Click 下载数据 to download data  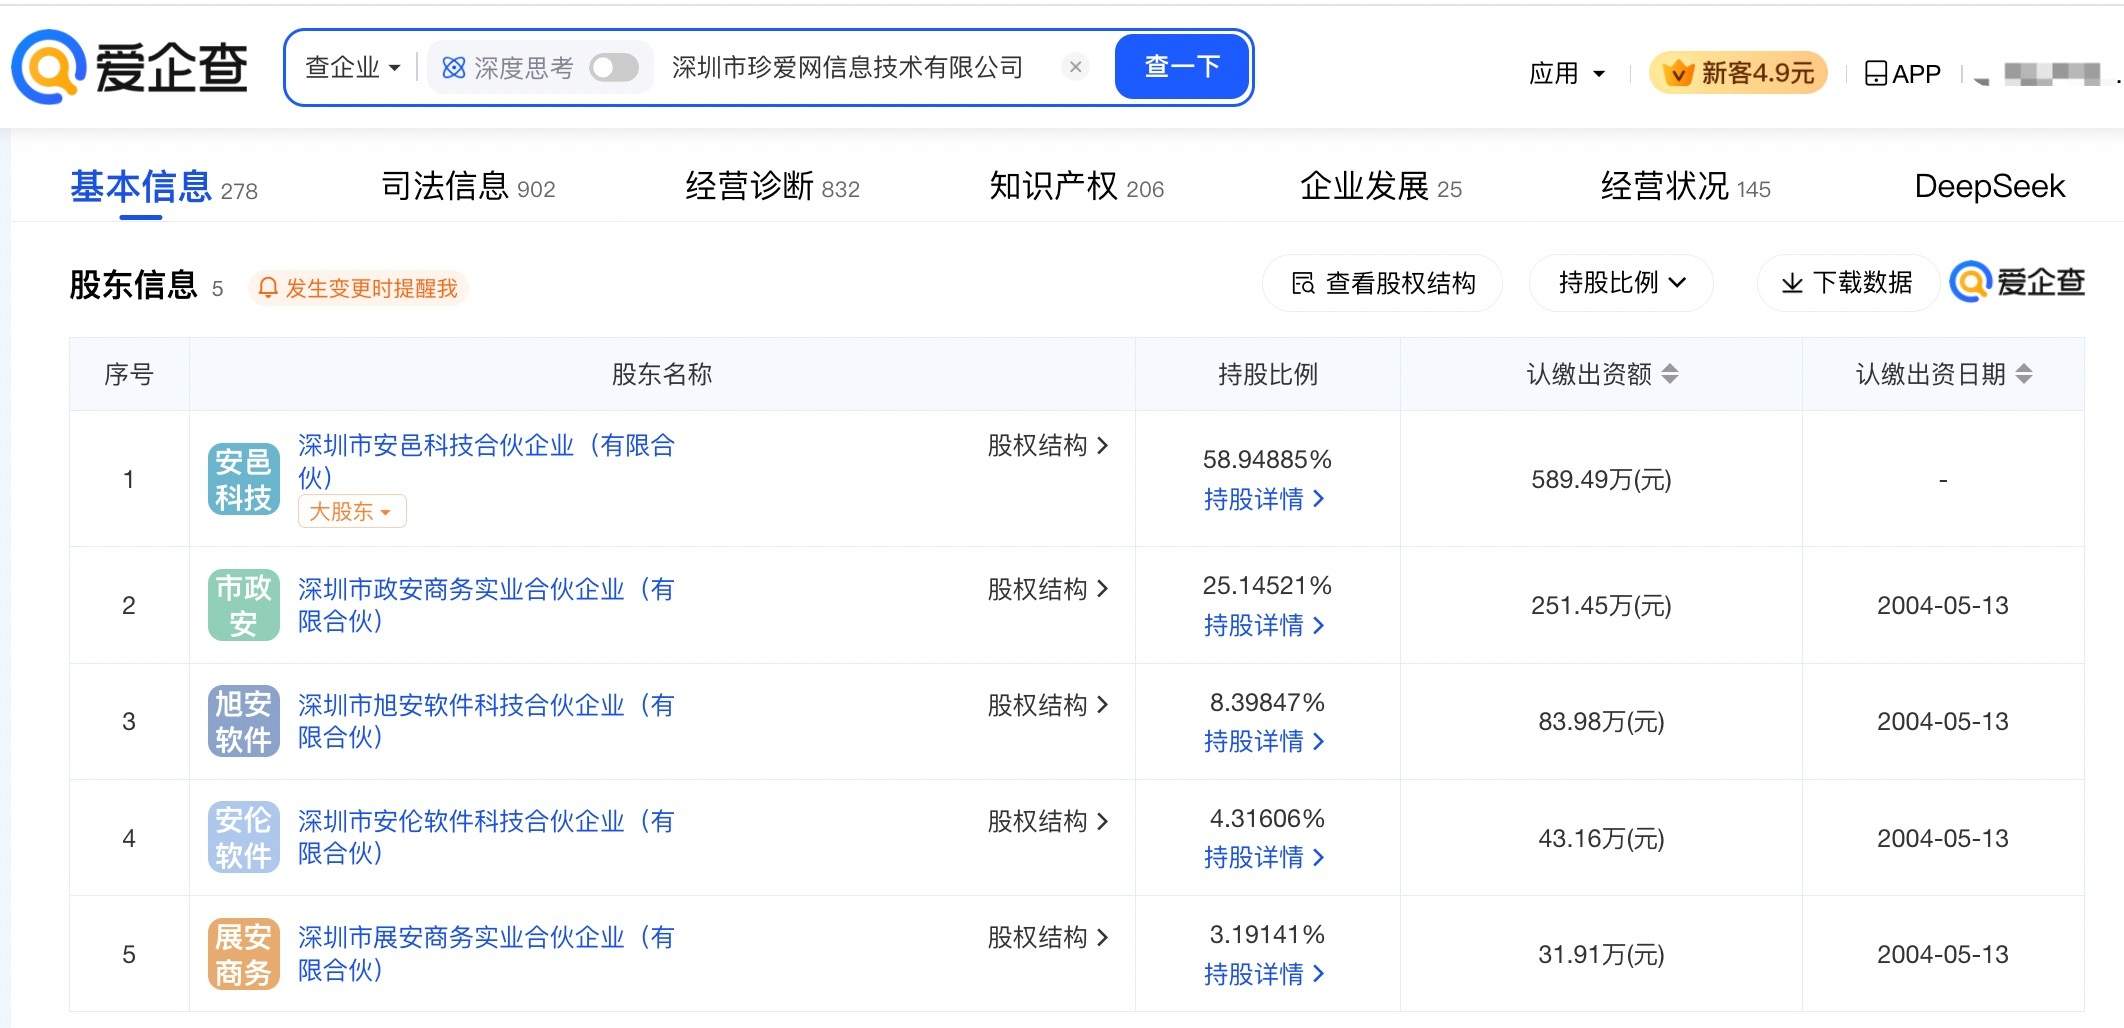[x=1847, y=283]
